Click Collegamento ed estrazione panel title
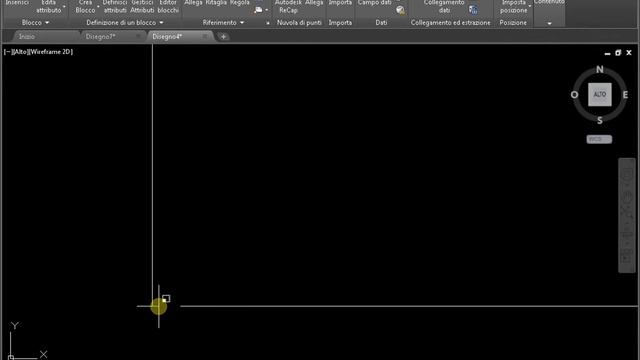Screen dimensions: 640x360 tap(451, 23)
